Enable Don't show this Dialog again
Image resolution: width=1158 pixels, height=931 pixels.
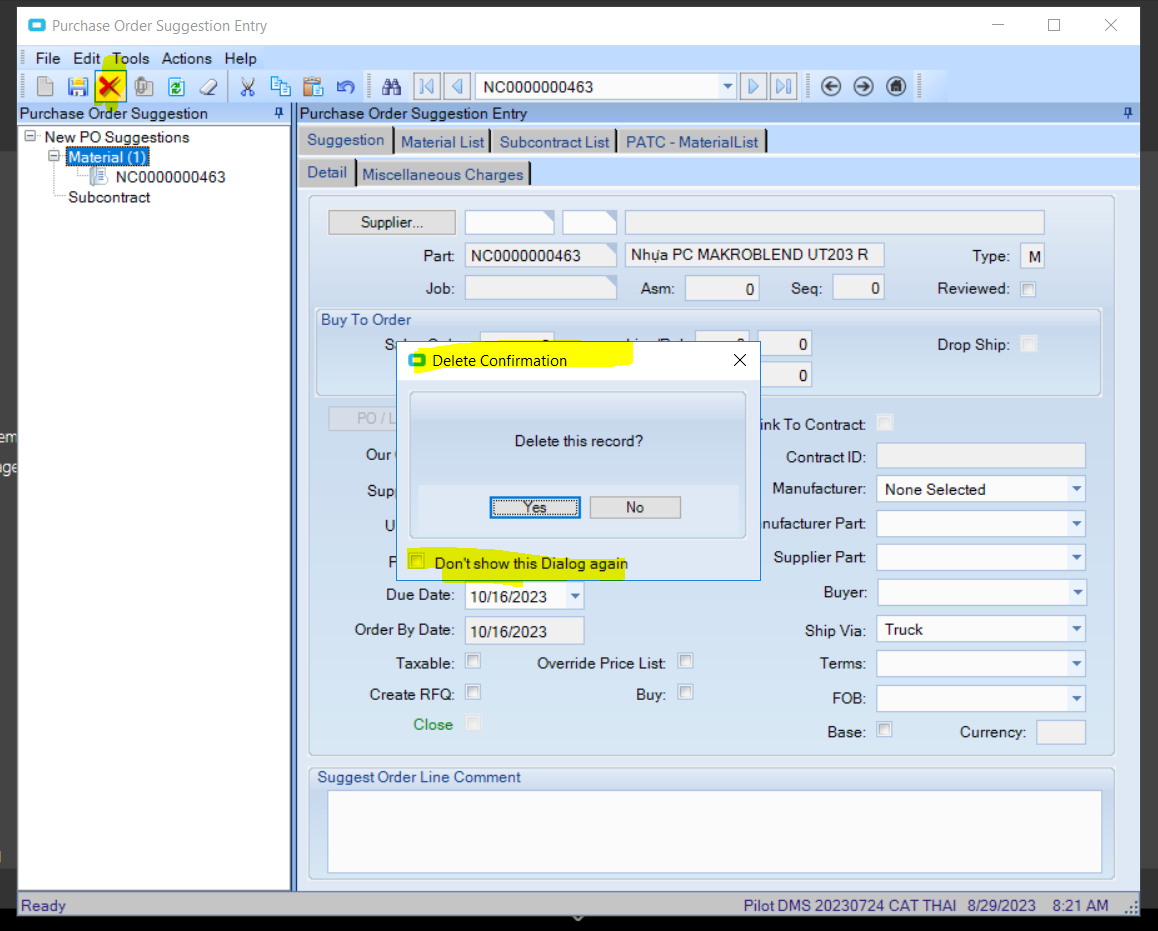[416, 560]
